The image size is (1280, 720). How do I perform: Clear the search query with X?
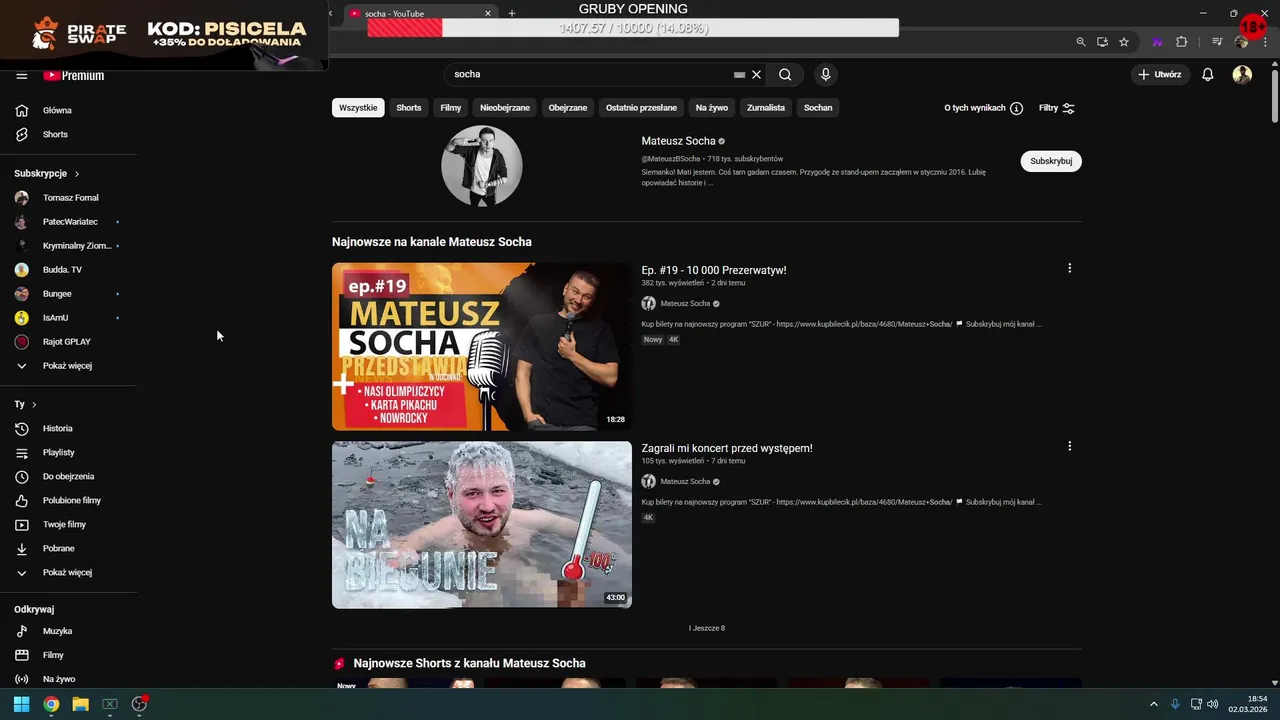click(x=757, y=74)
